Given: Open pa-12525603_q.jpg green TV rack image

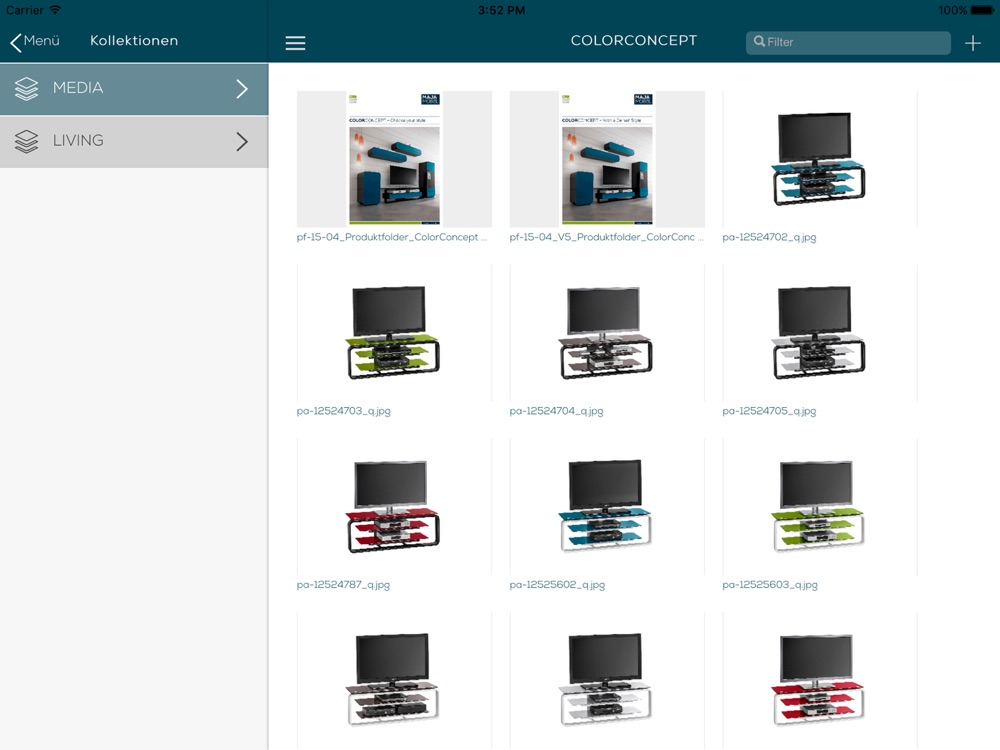Looking at the screenshot, I should [819, 507].
